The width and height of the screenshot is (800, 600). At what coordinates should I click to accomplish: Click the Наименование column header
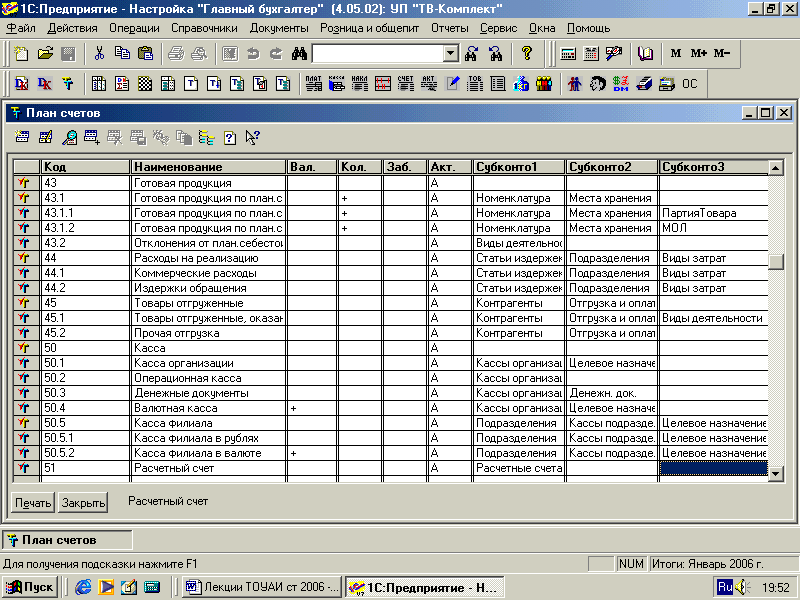tap(209, 167)
